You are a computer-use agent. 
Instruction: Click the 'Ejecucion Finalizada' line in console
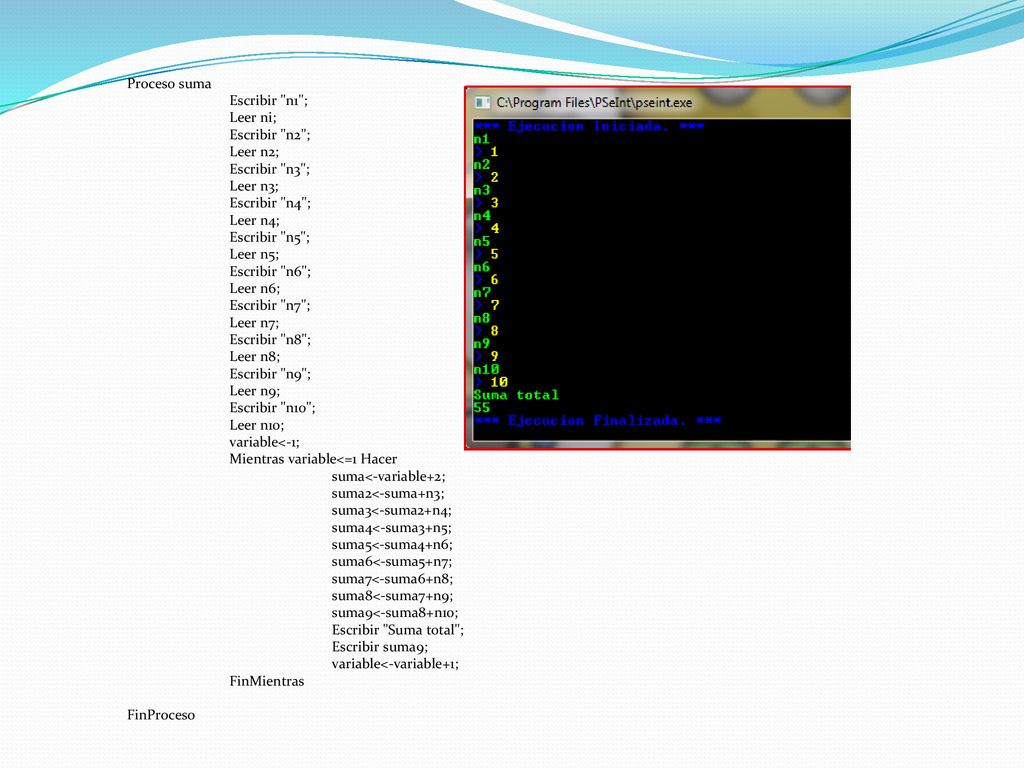click(x=598, y=421)
